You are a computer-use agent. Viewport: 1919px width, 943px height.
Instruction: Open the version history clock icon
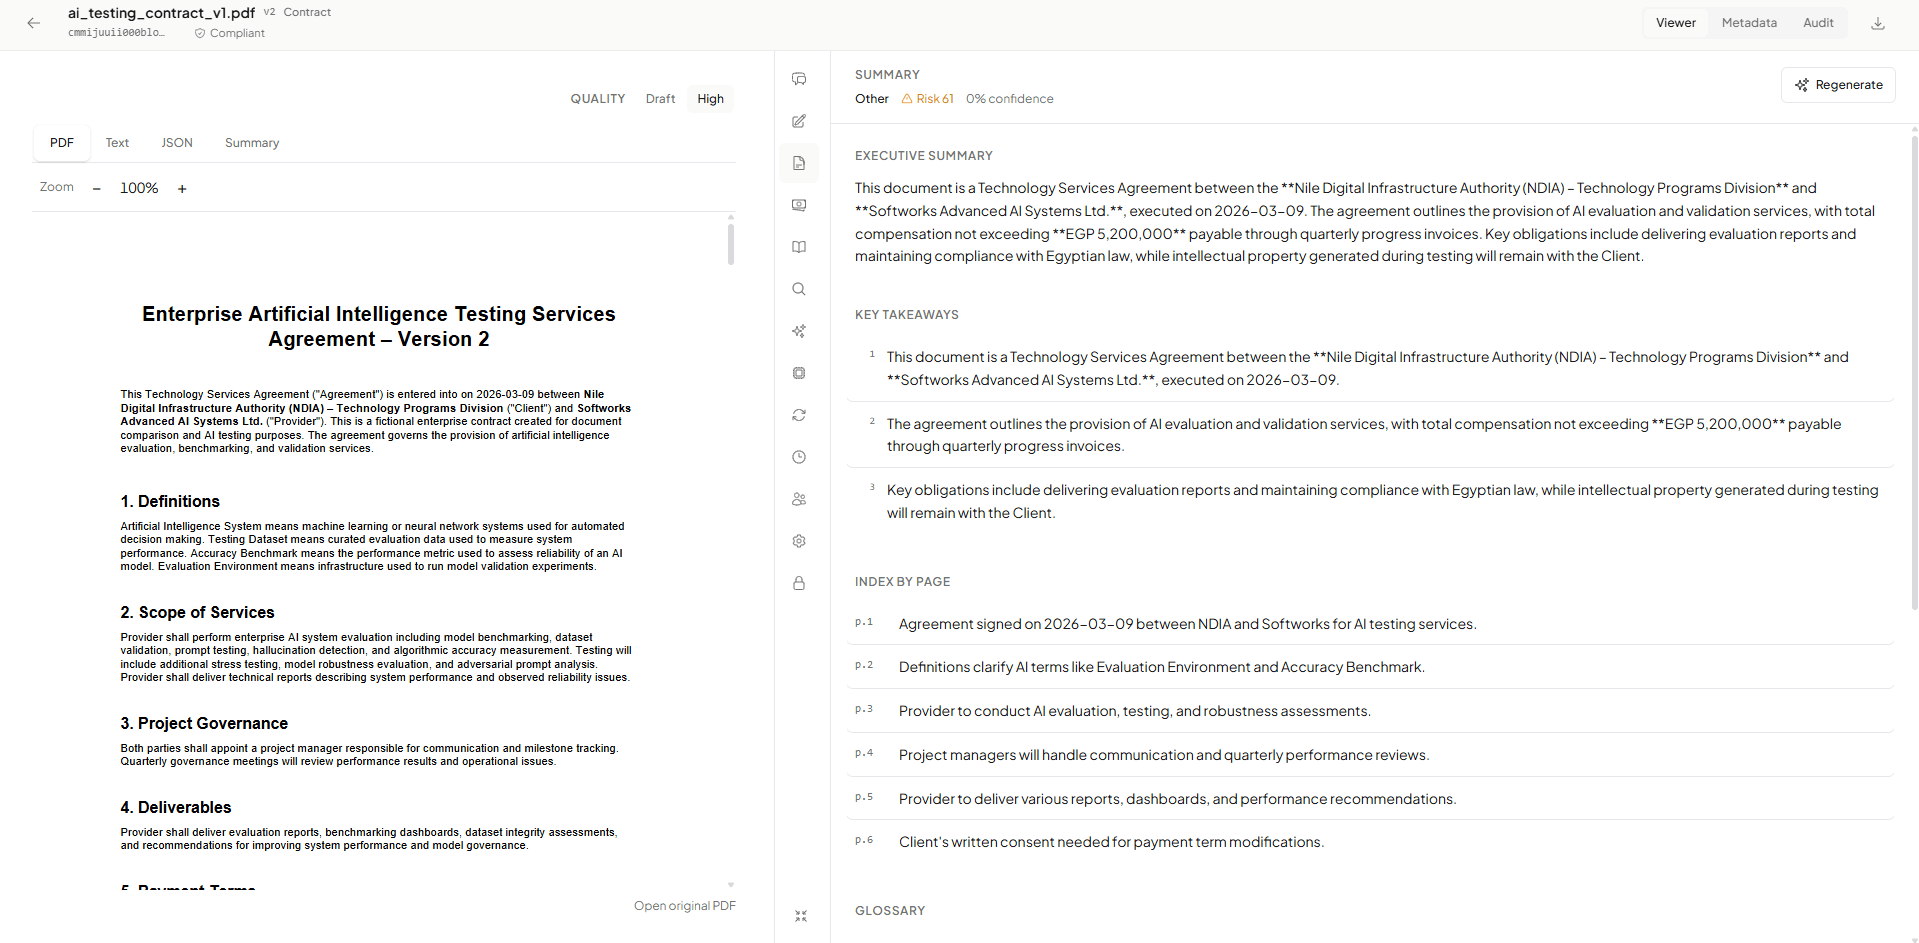[x=799, y=457]
